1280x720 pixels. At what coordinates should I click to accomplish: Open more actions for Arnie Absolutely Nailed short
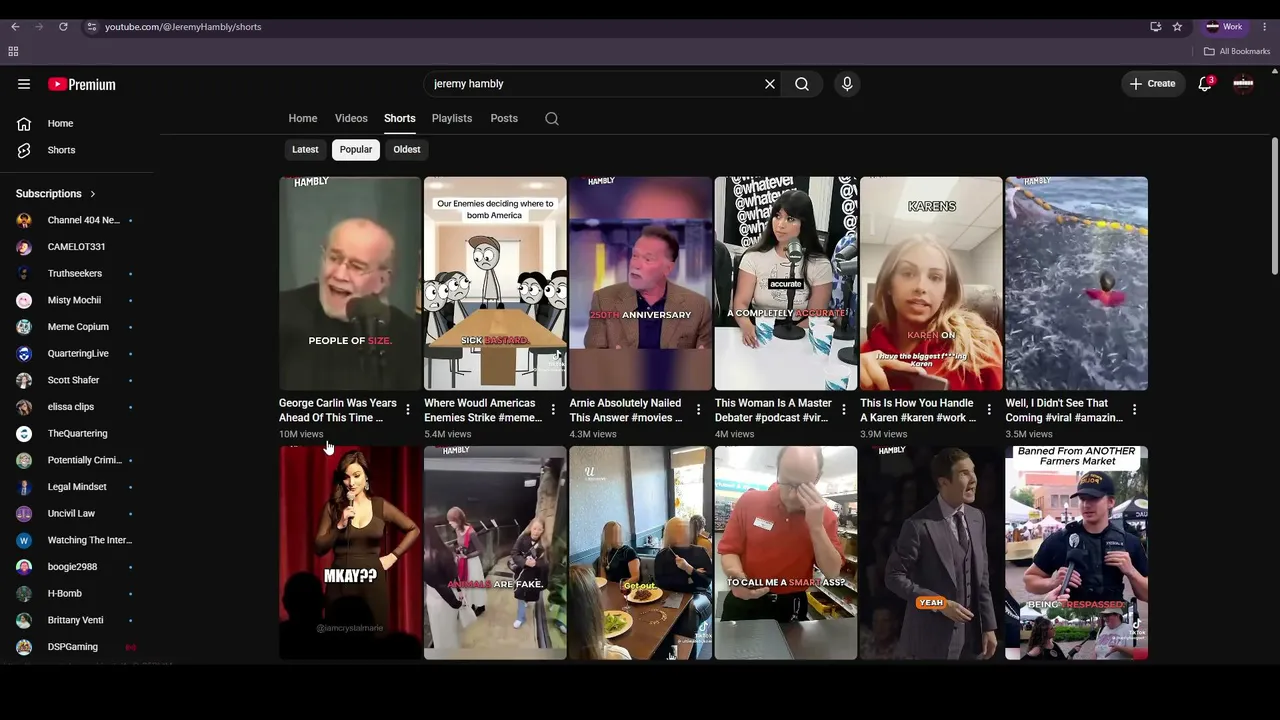point(698,410)
